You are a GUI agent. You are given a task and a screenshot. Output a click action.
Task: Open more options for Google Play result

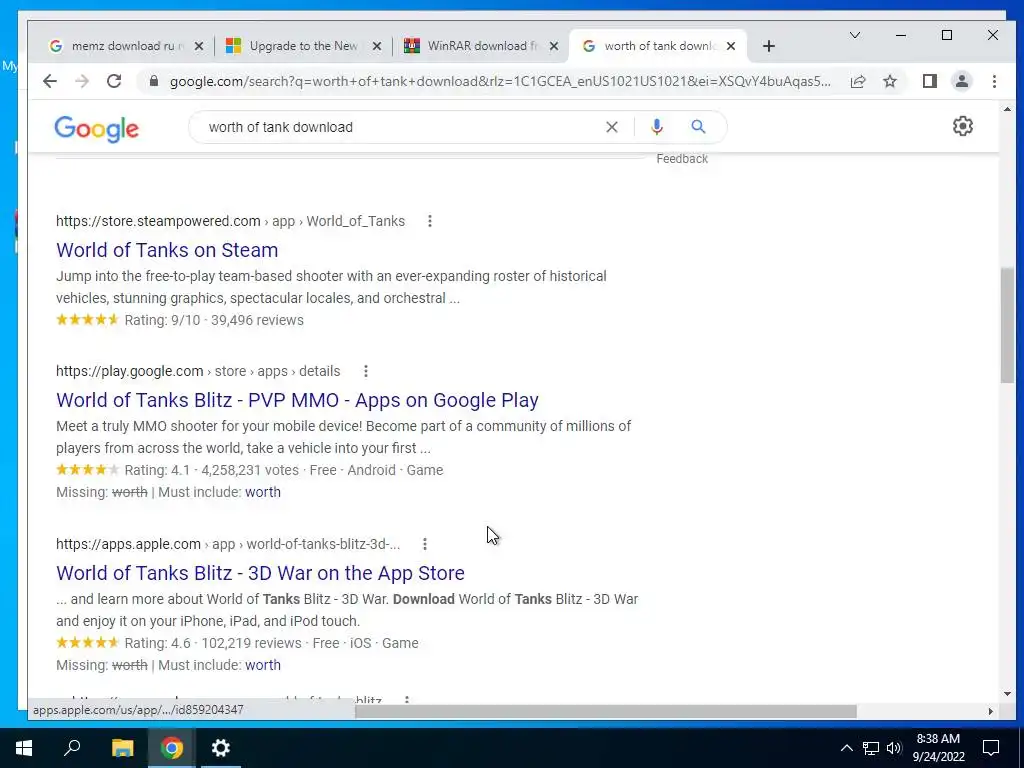366,372
